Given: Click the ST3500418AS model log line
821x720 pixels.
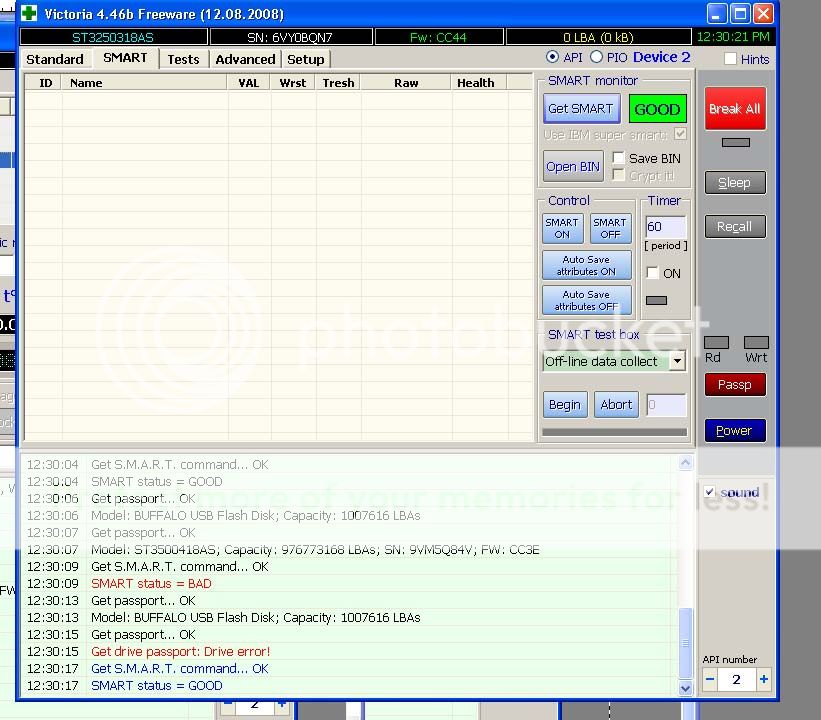Looking at the screenshot, I should [x=315, y=550].
